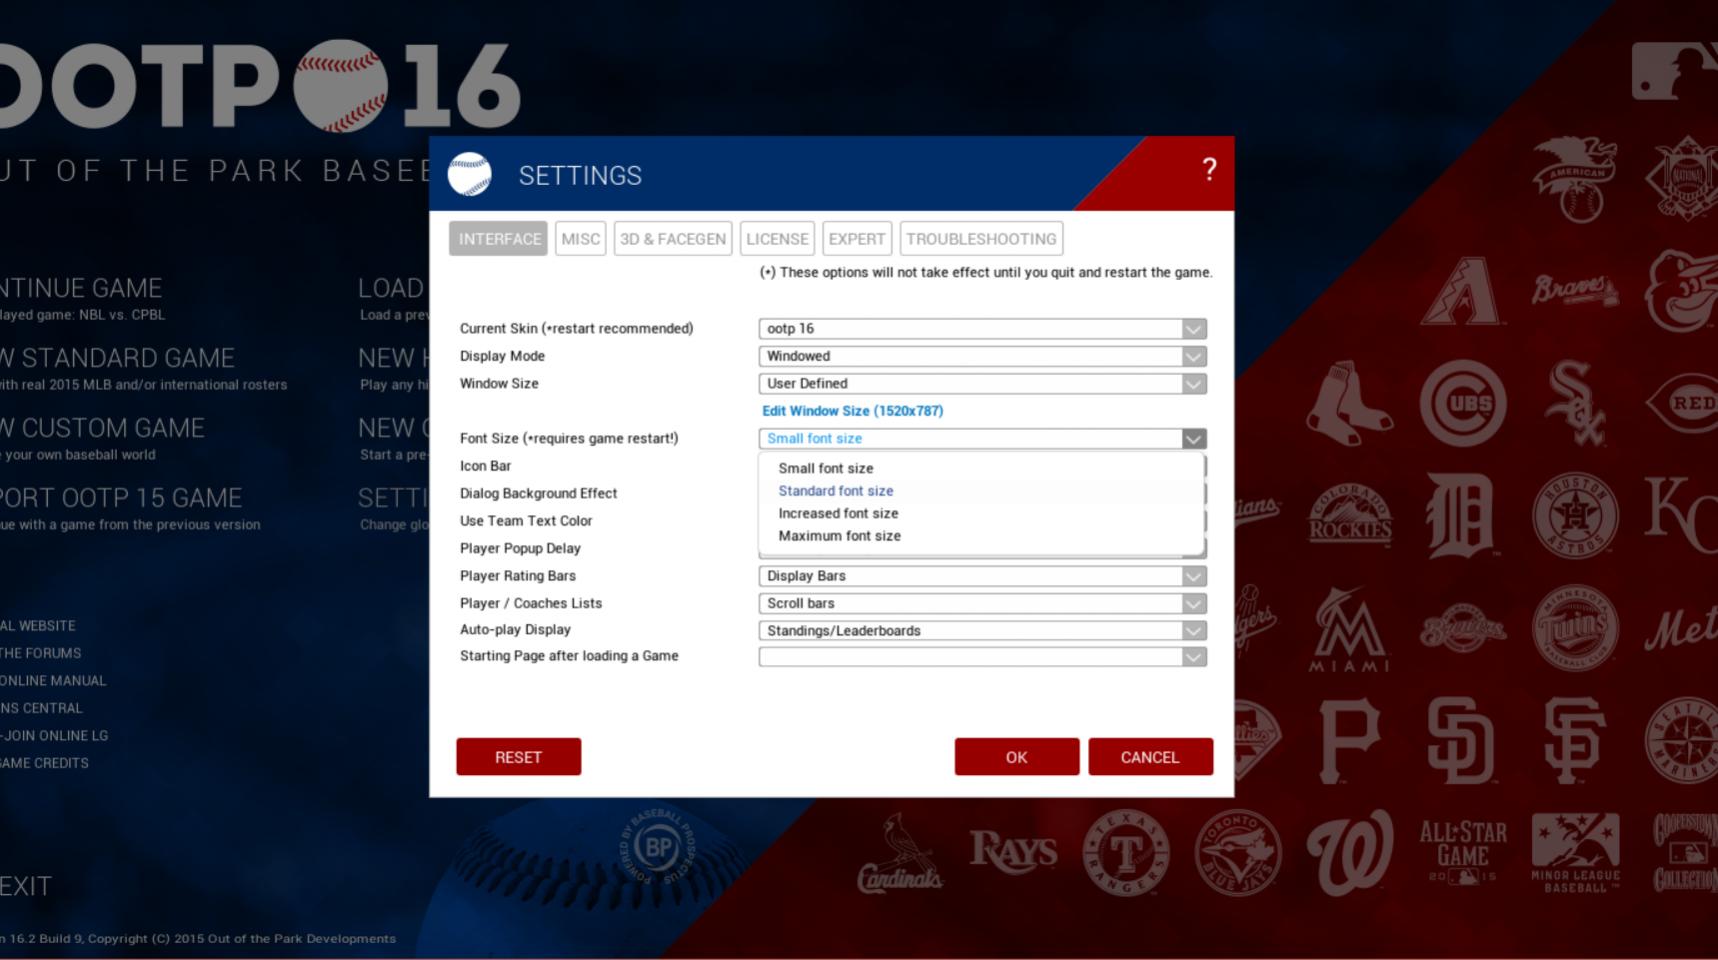This screenshot has width=1718, height=960.
Task: Open Edit Window Size link
Action: point(852,411)
